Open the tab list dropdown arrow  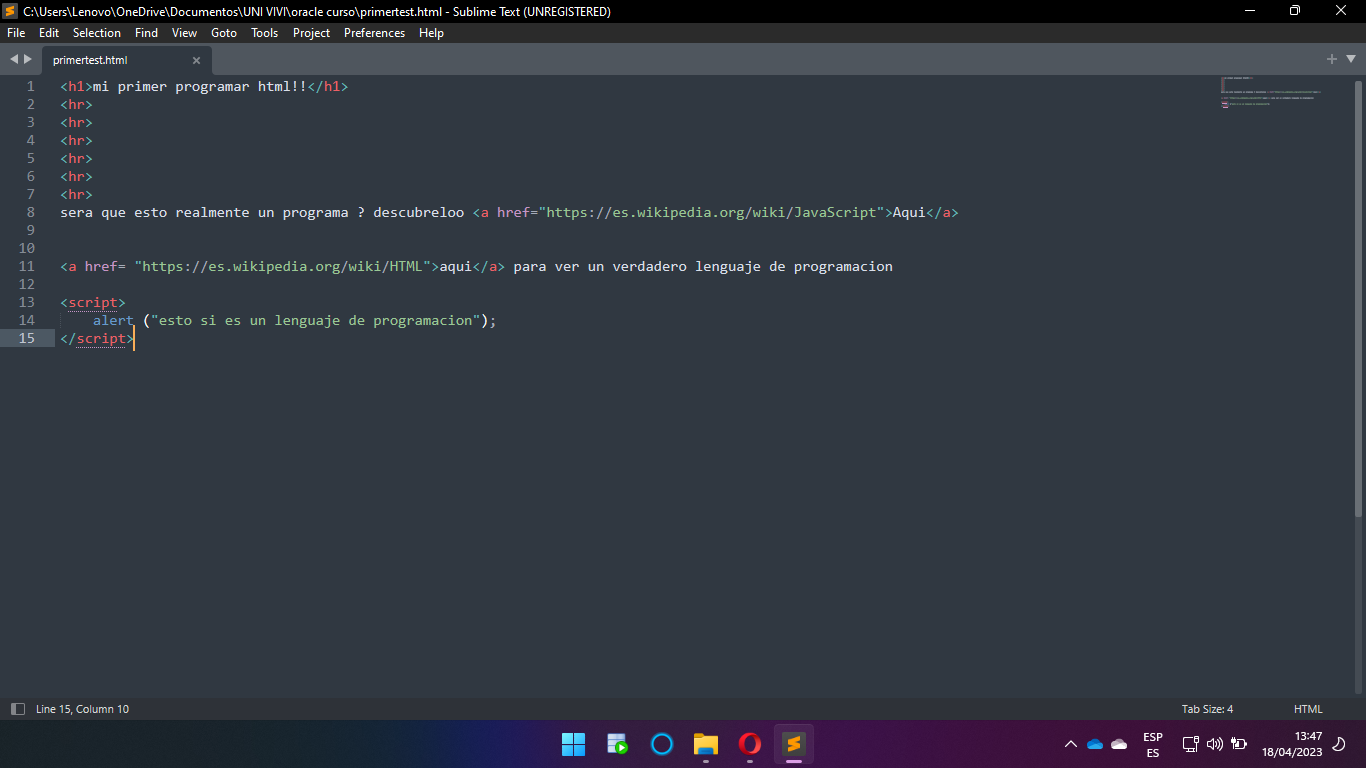coord(1351,59)
